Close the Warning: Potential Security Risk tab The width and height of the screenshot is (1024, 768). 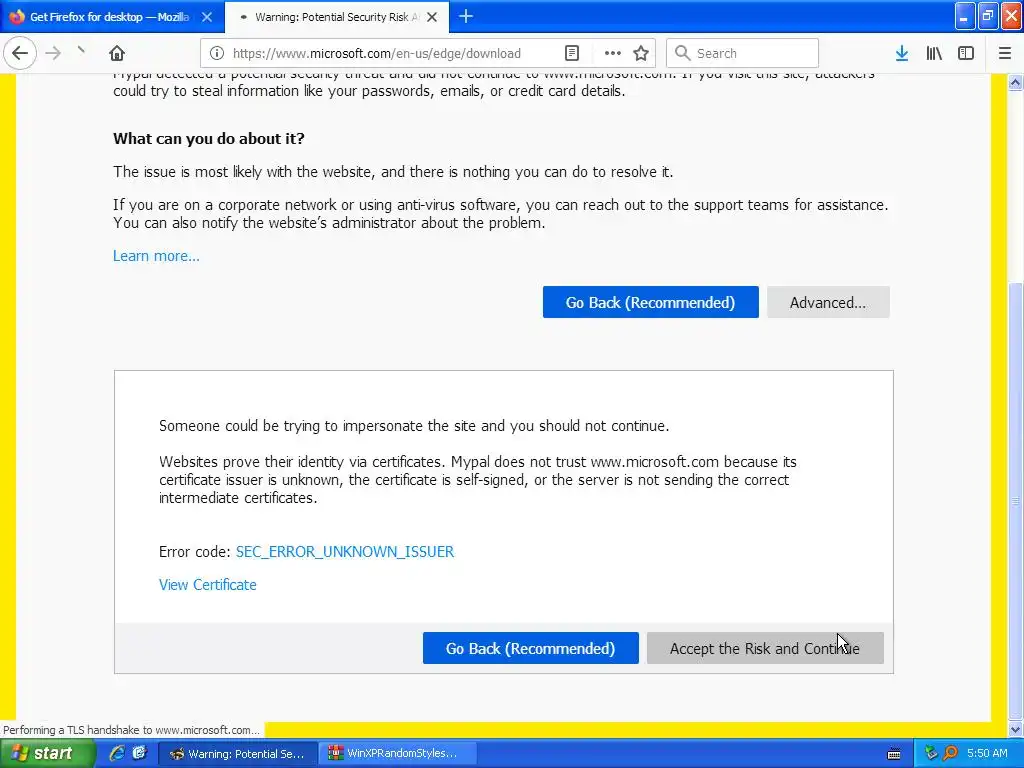click(x=432, y=17)
